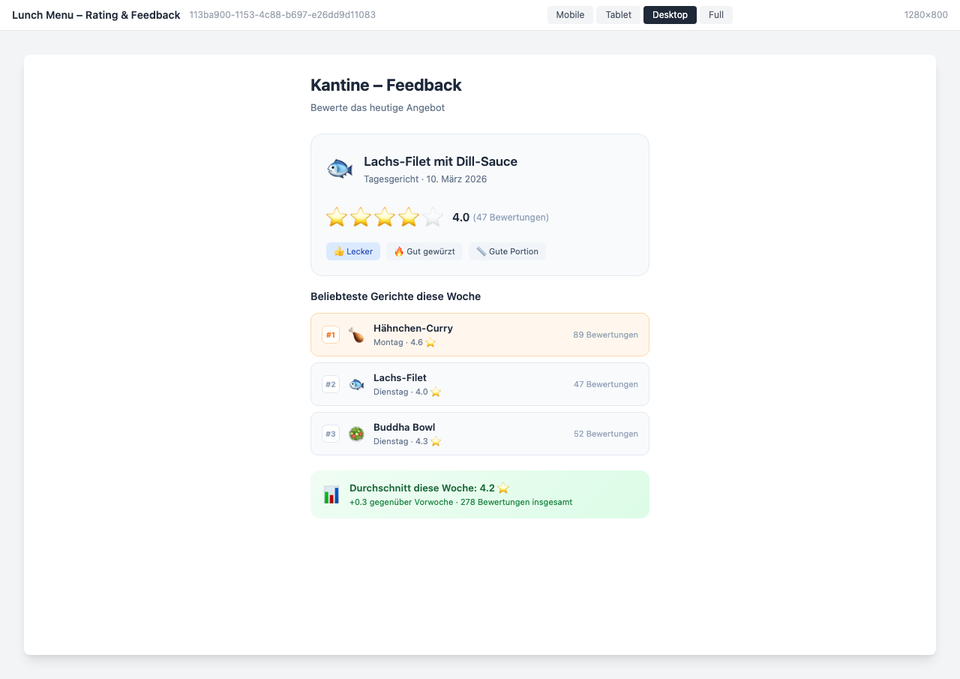
Task: Click the #1 rank badge
Action: [330, 335]
